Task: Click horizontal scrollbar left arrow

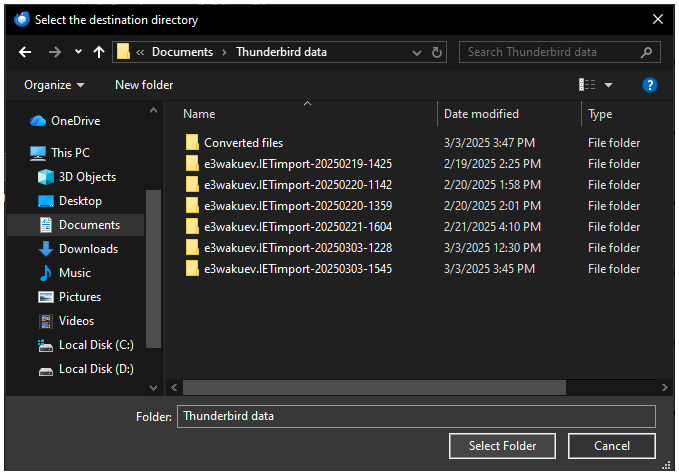Action: (174, 387)
